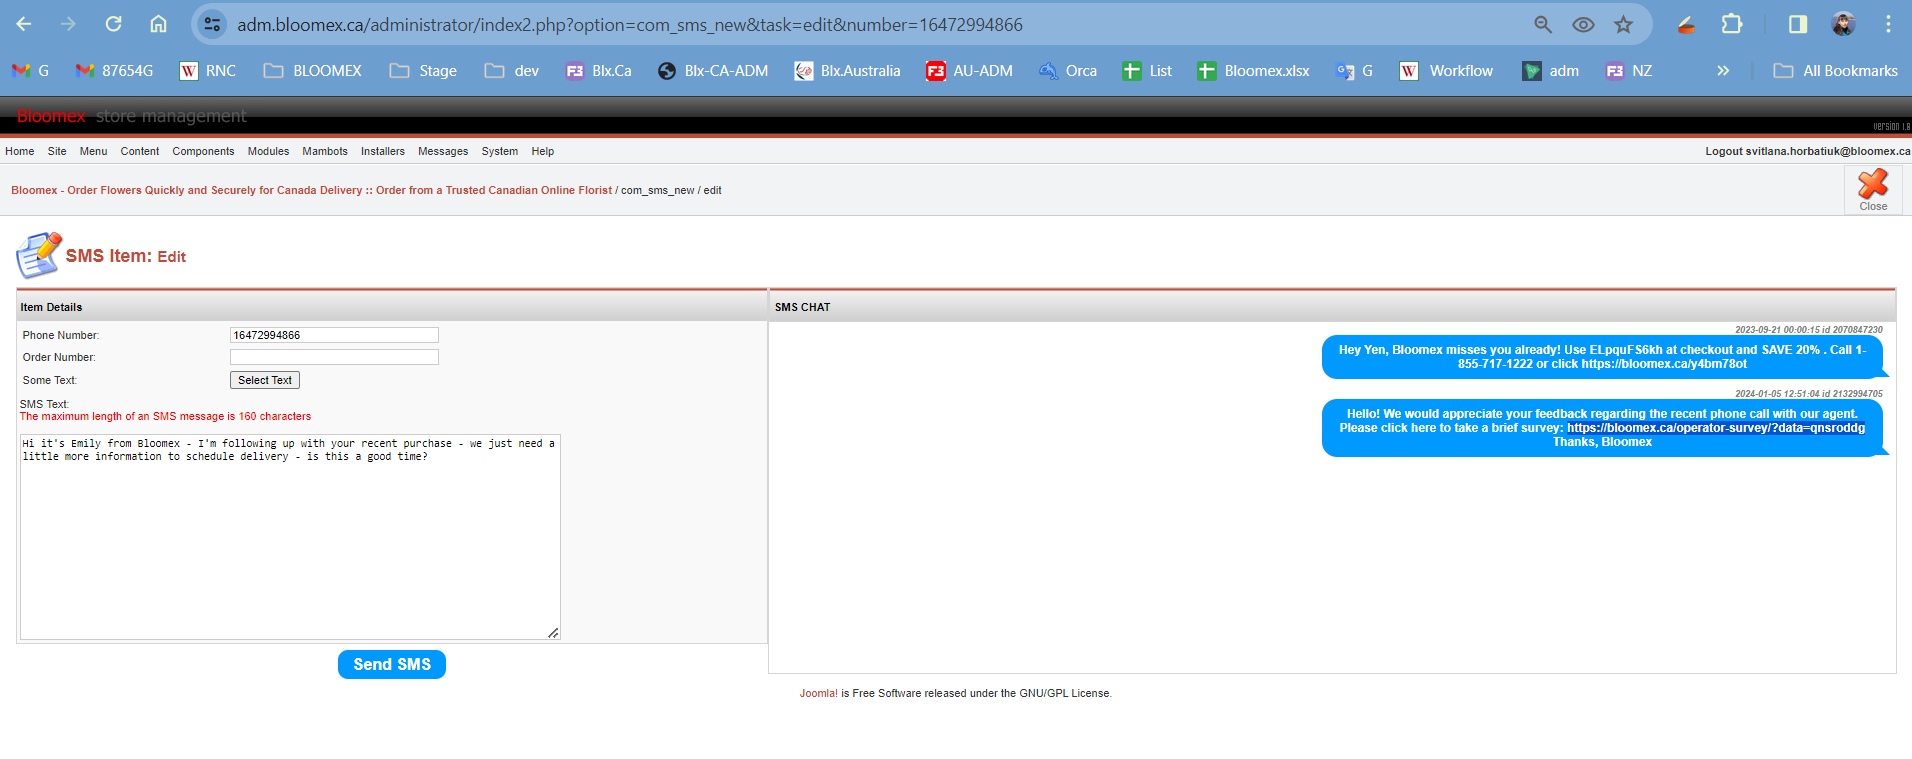Close the SMS item editor
Screen dimensions: 1912x759
pyautogui.click(x=1873, y=190)
